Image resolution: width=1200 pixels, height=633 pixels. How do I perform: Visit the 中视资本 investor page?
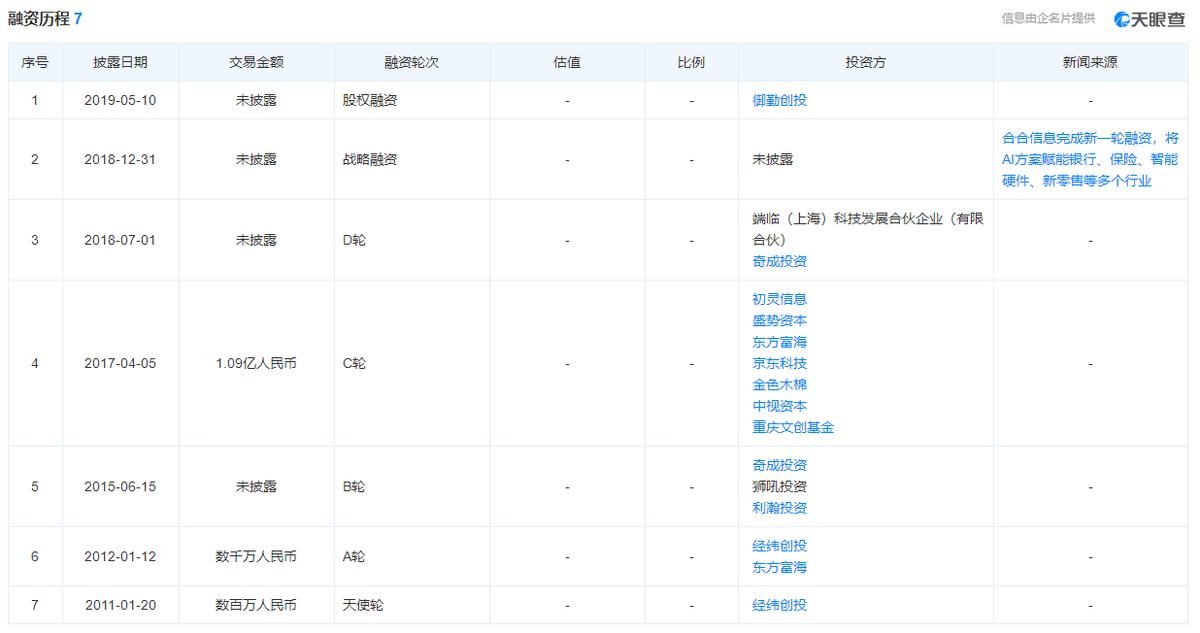click(779, 406)
